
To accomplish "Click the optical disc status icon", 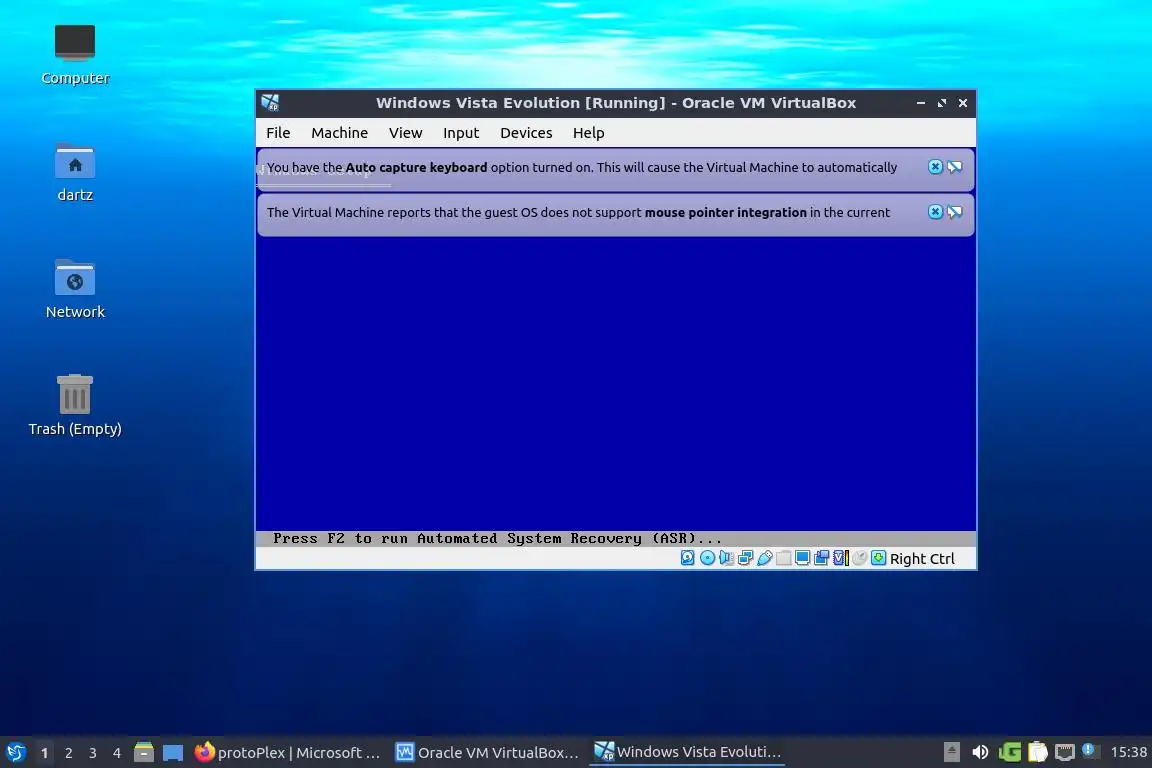I will (708, 558).
